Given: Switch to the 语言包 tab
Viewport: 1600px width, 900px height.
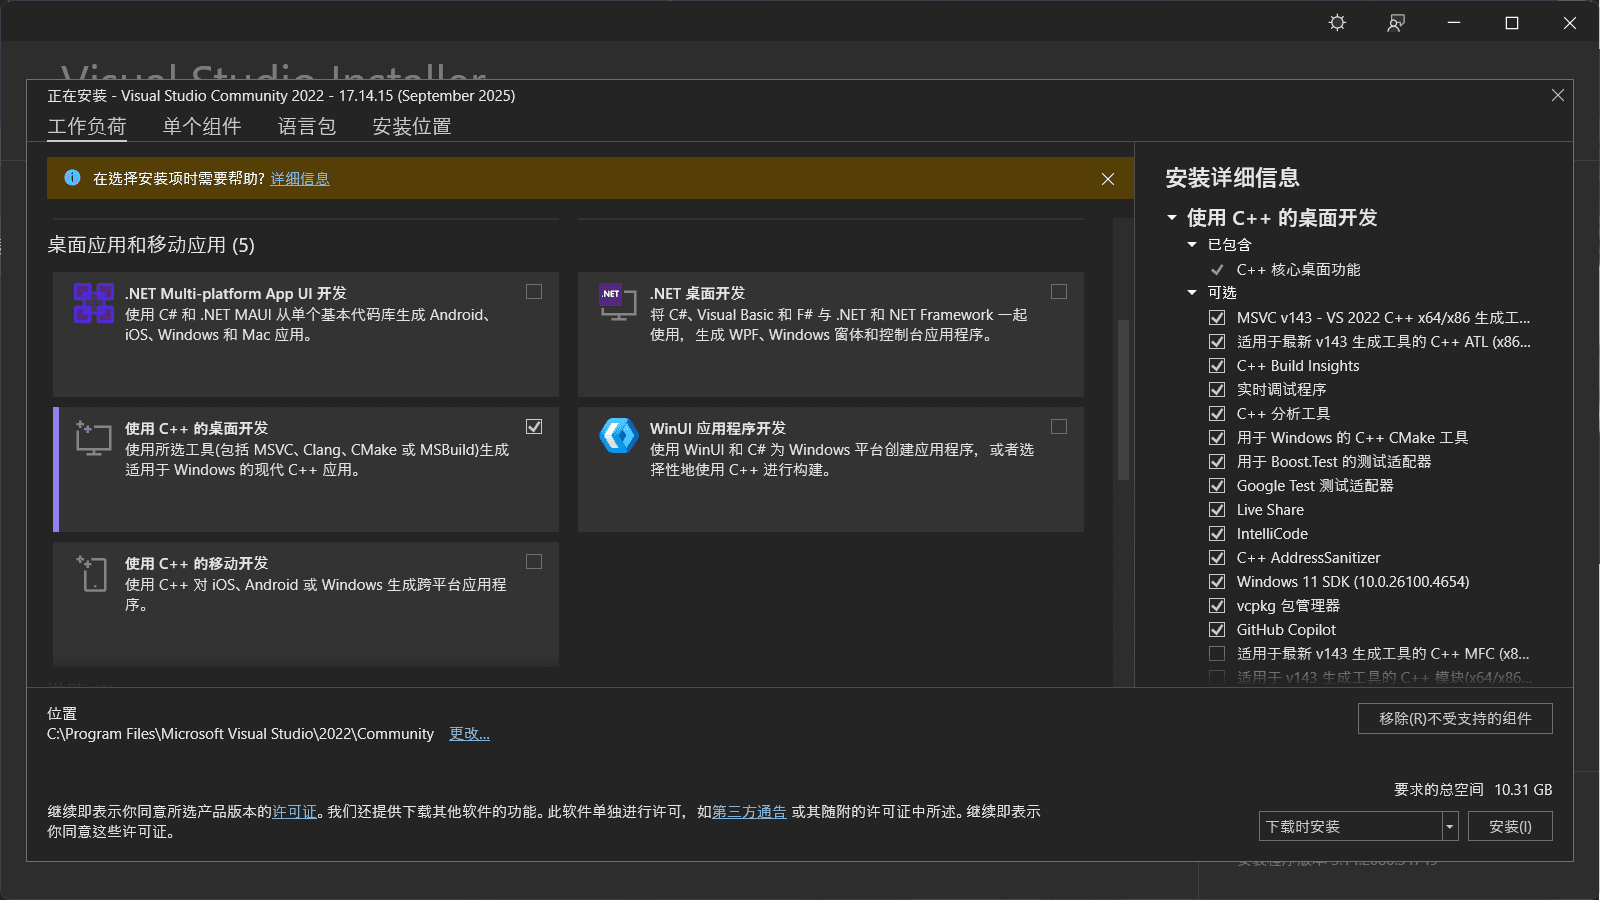Looking at the screenshot, I should tap(306, 127).
